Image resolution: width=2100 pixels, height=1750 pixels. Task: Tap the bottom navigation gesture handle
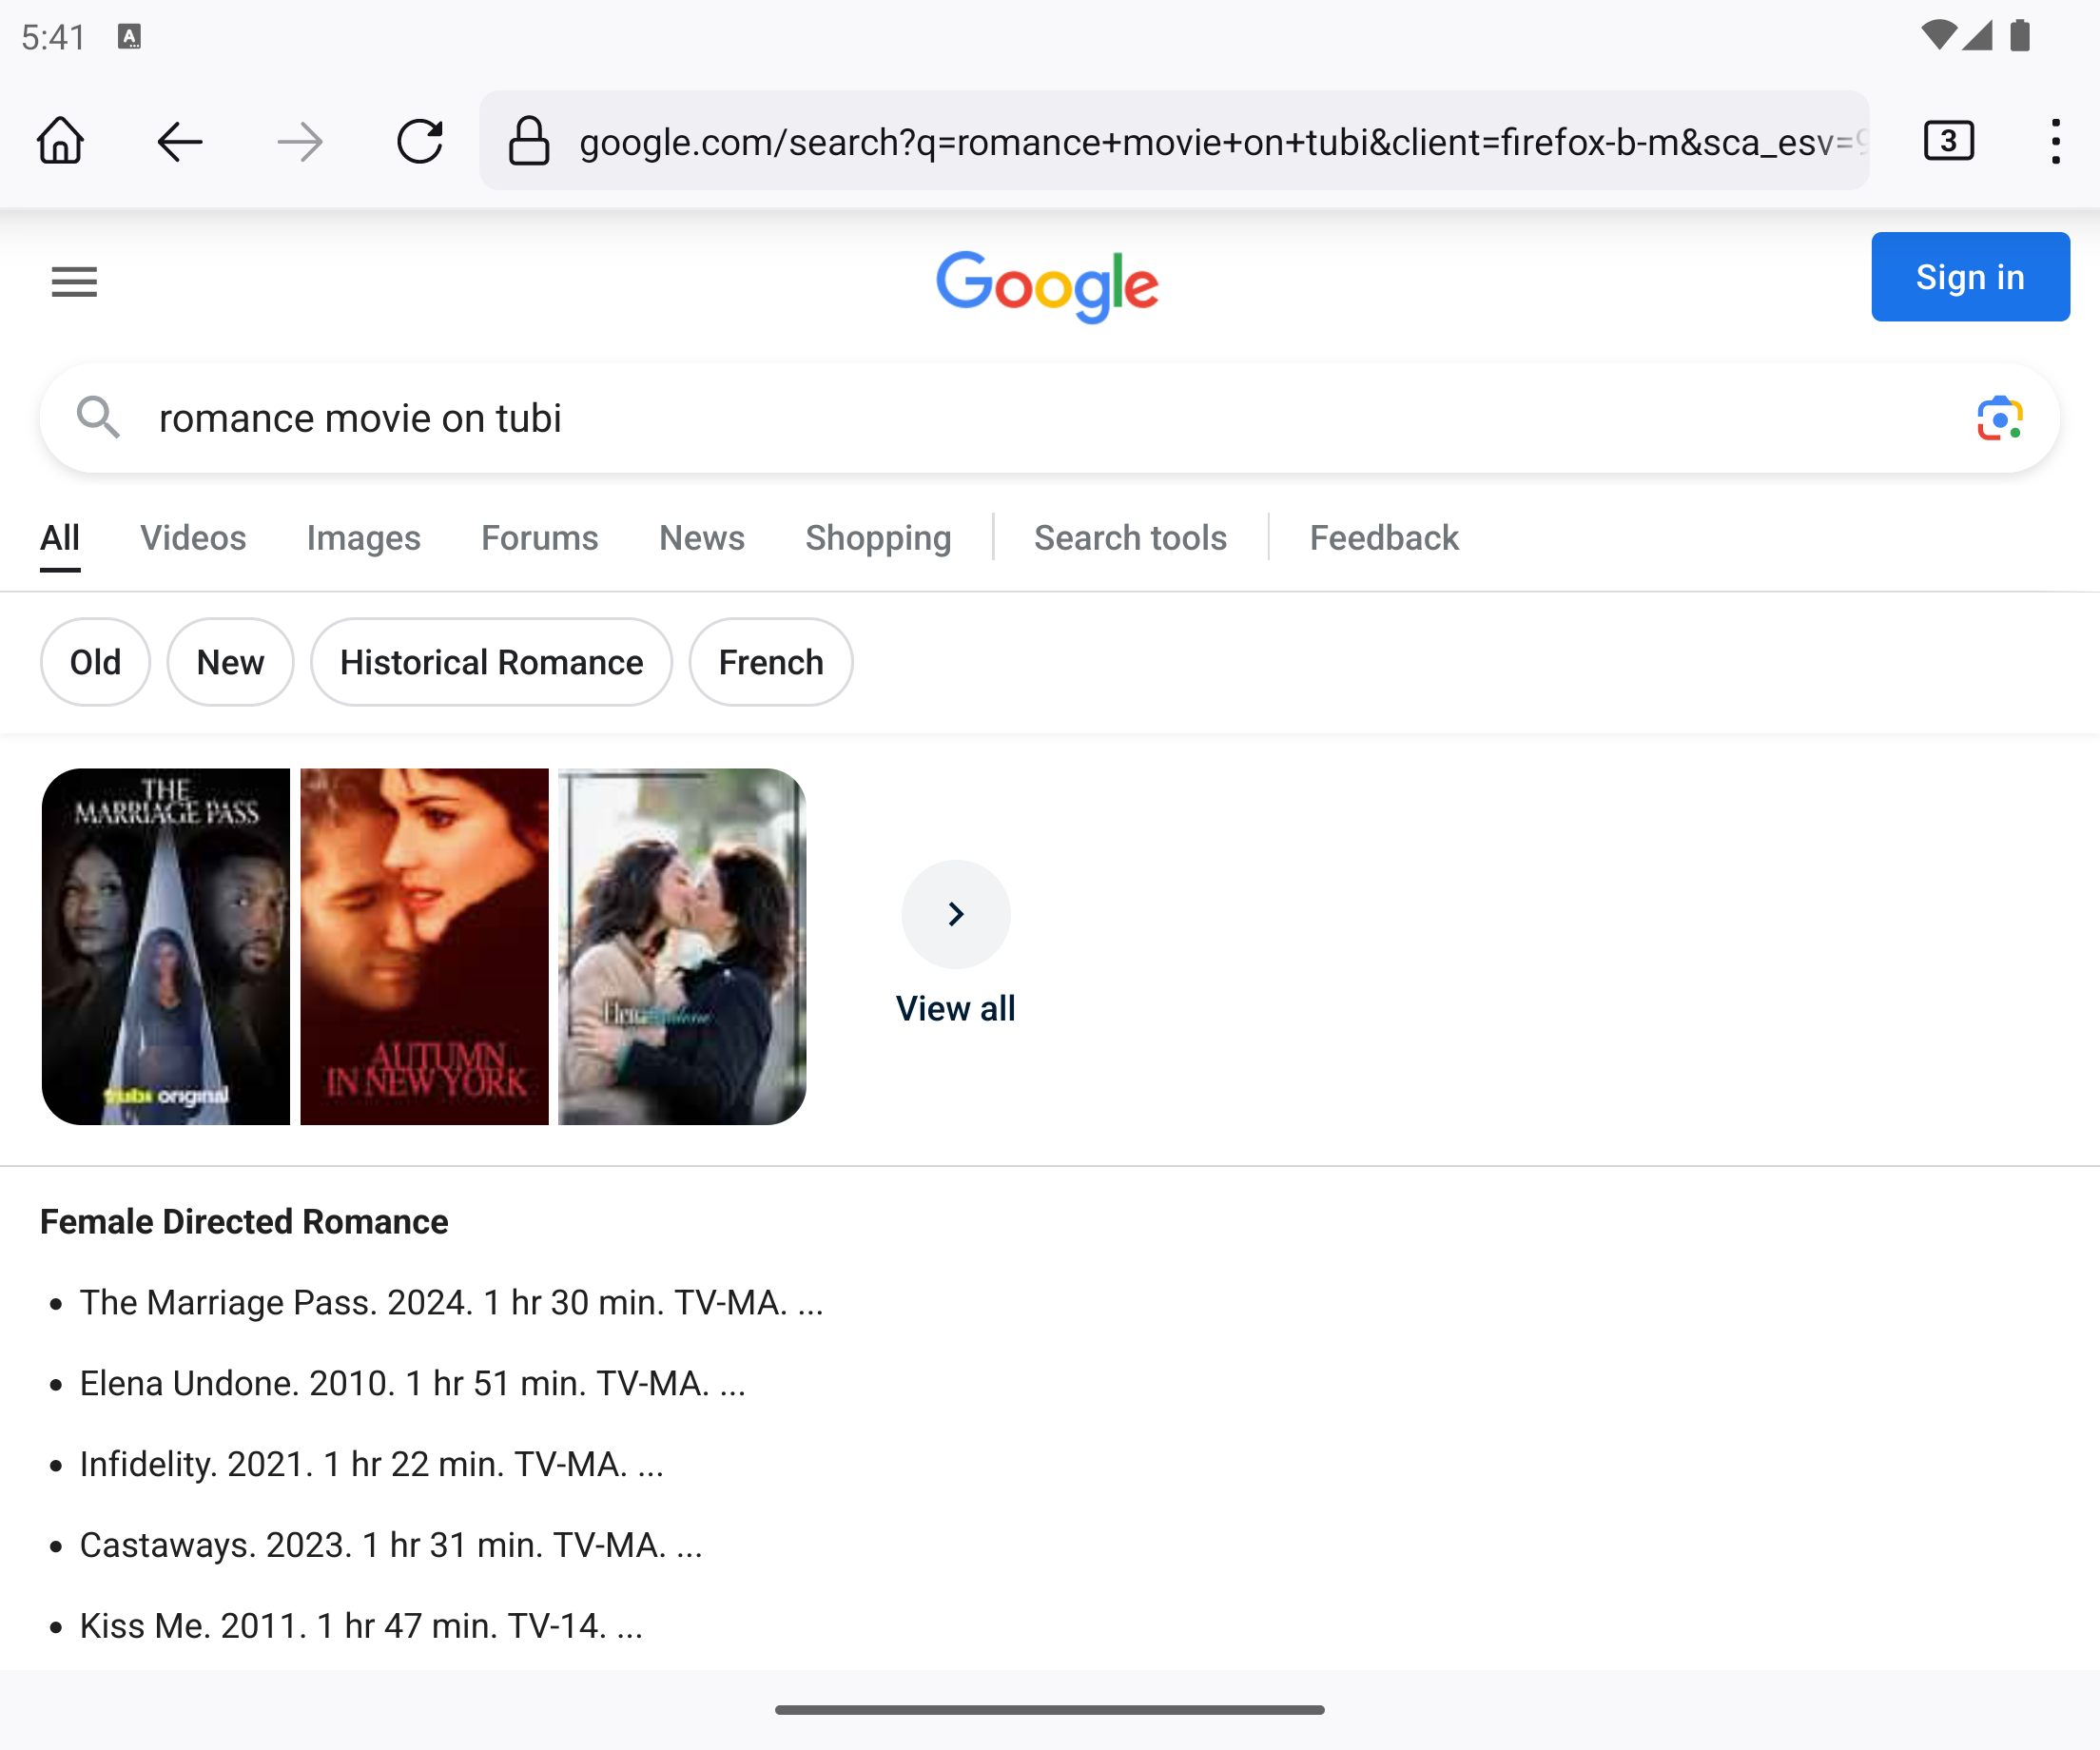[1050, 1710]
